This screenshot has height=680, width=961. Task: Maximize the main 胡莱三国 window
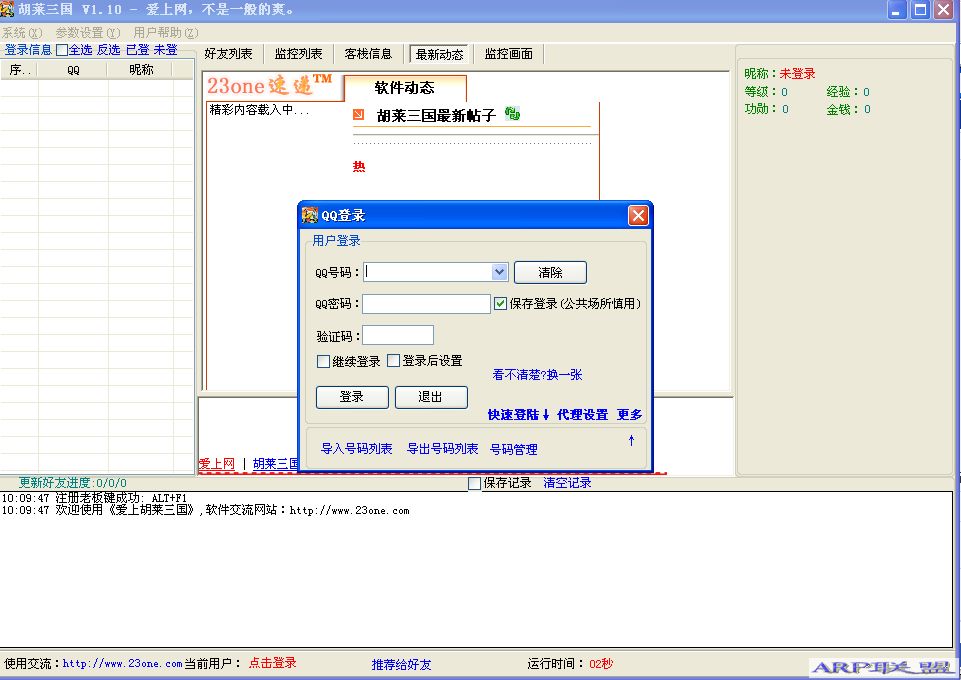click(919, 10)
